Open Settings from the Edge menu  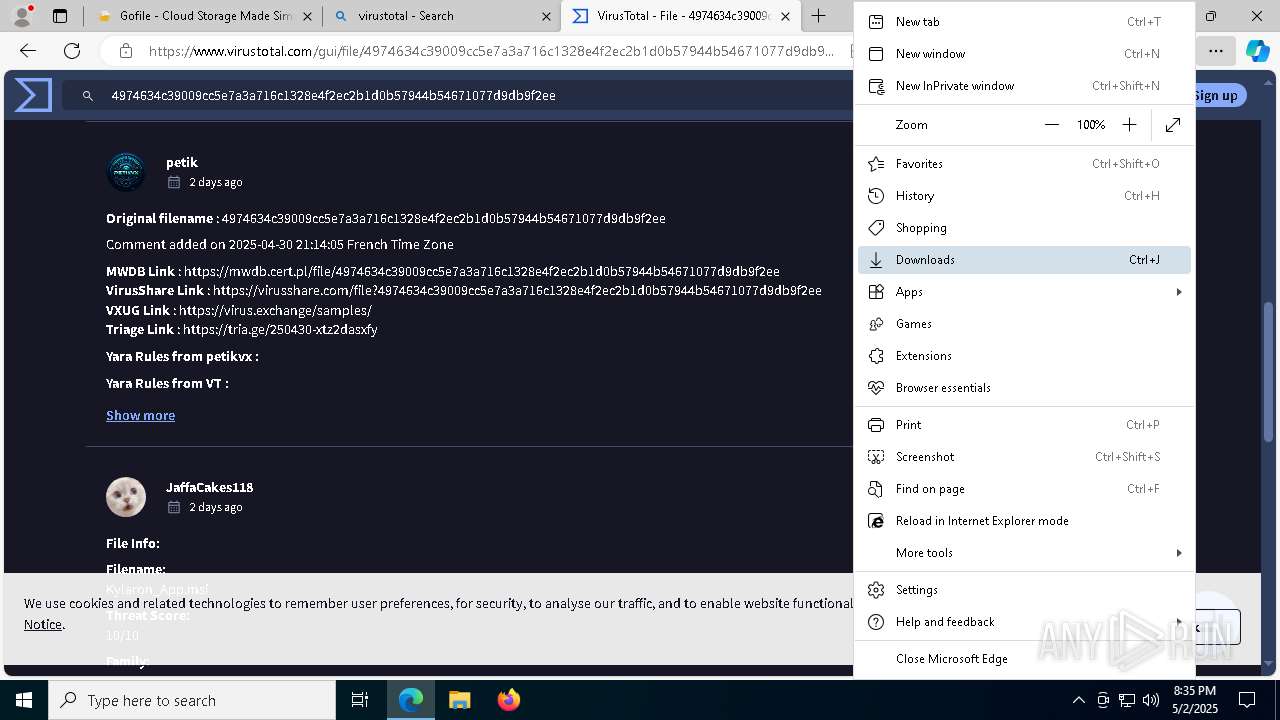coord(1024,590)
